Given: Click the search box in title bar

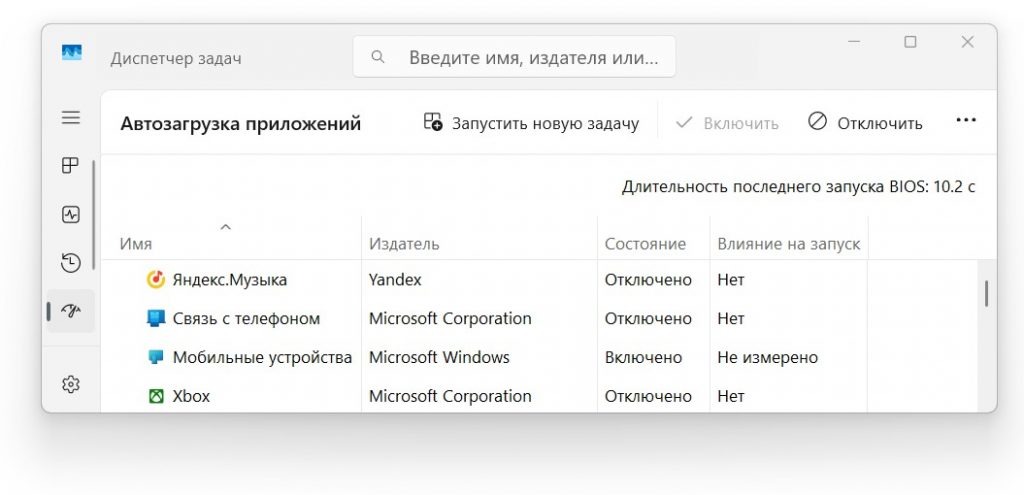Looking at the screenshot, I should click(x=514, y=57).
